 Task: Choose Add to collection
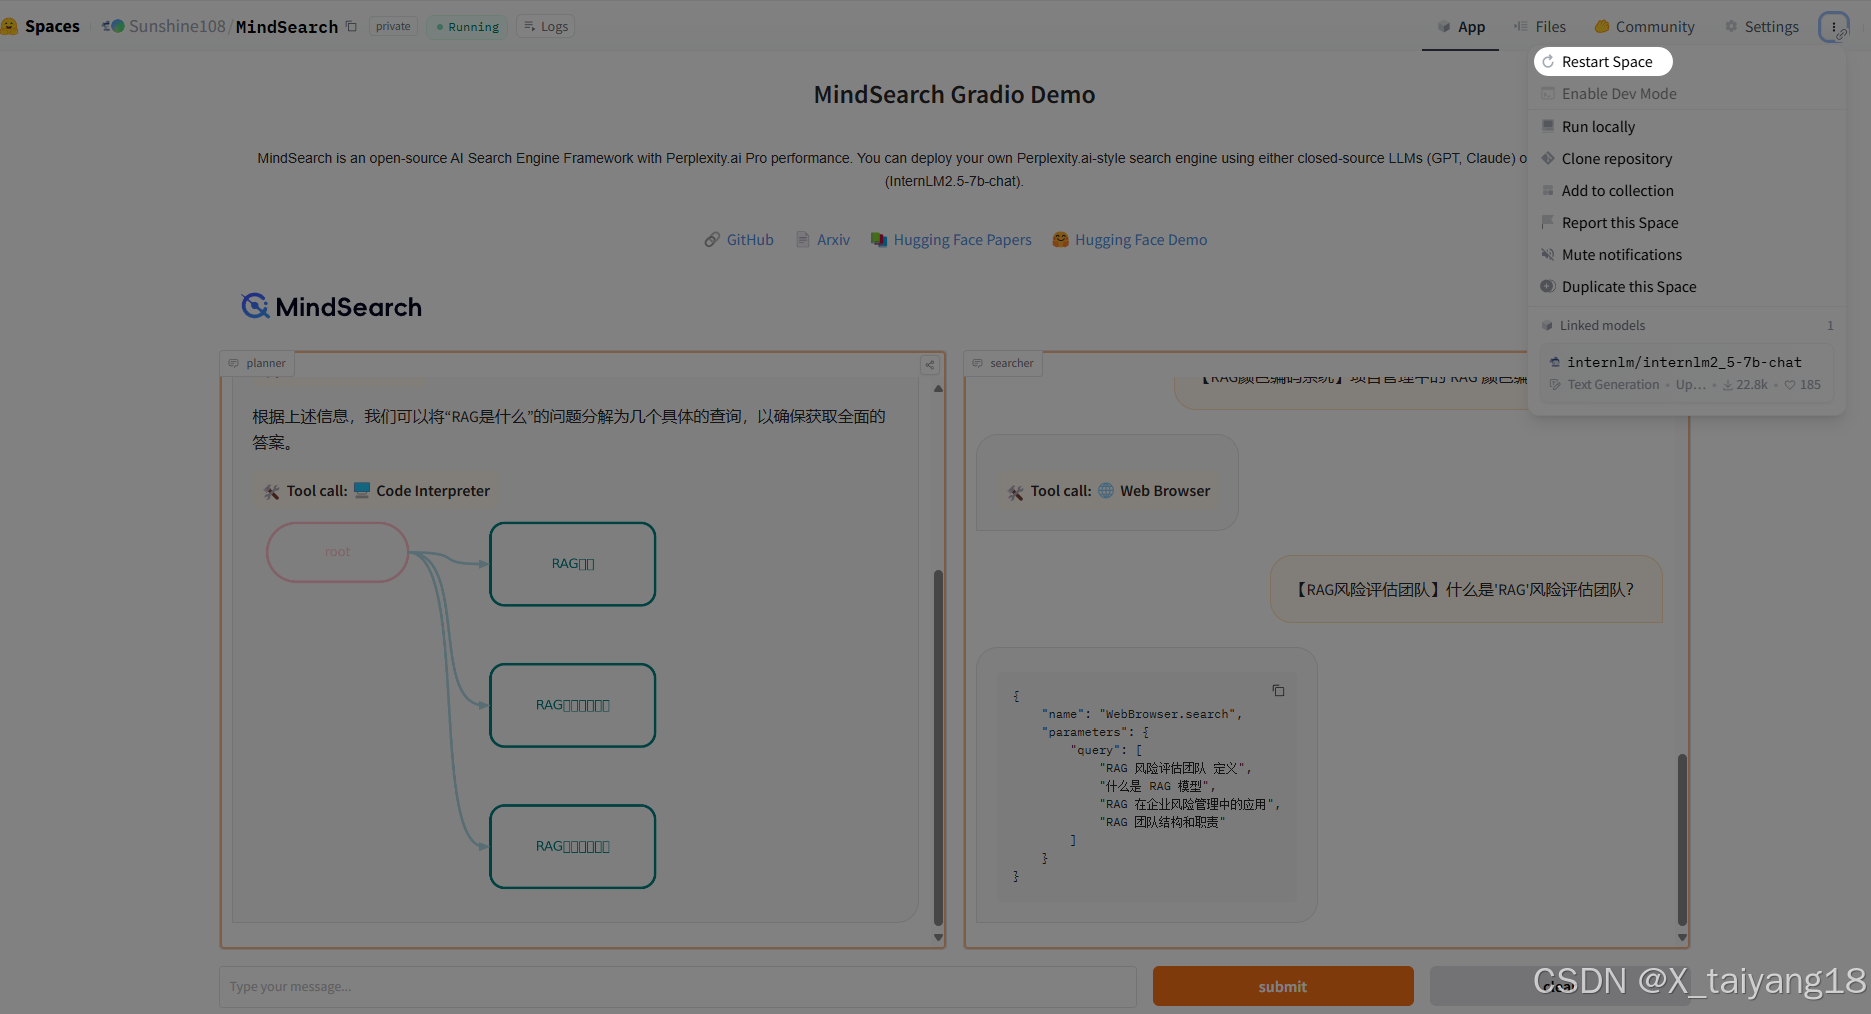[x=1617, y=191]
